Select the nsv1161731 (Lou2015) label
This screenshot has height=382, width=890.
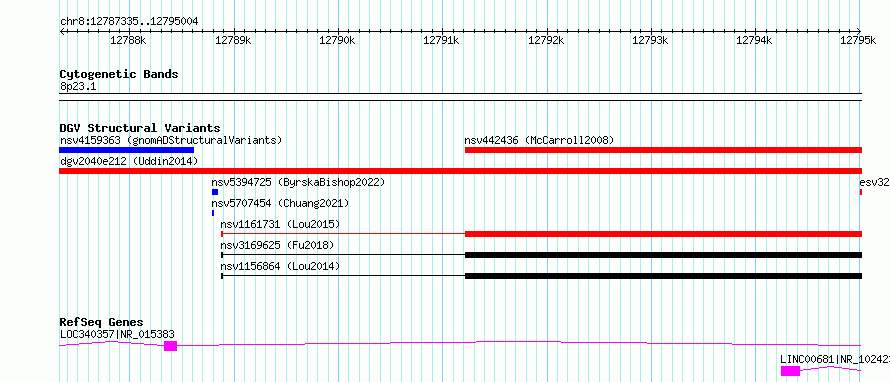pyautogui.click(x=280, y=224)
